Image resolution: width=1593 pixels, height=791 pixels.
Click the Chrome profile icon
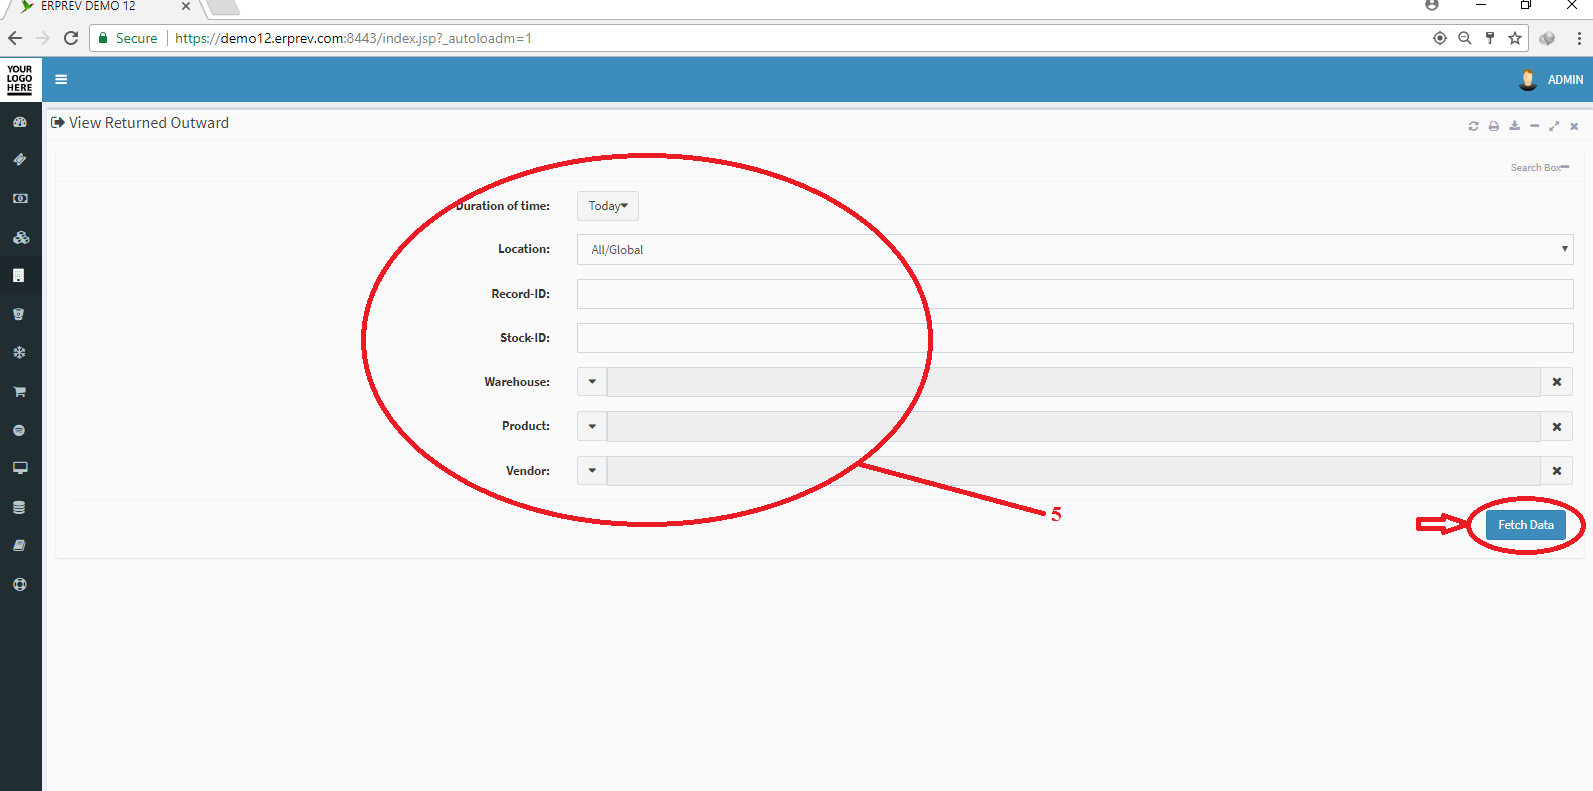tap(1432, 5)
